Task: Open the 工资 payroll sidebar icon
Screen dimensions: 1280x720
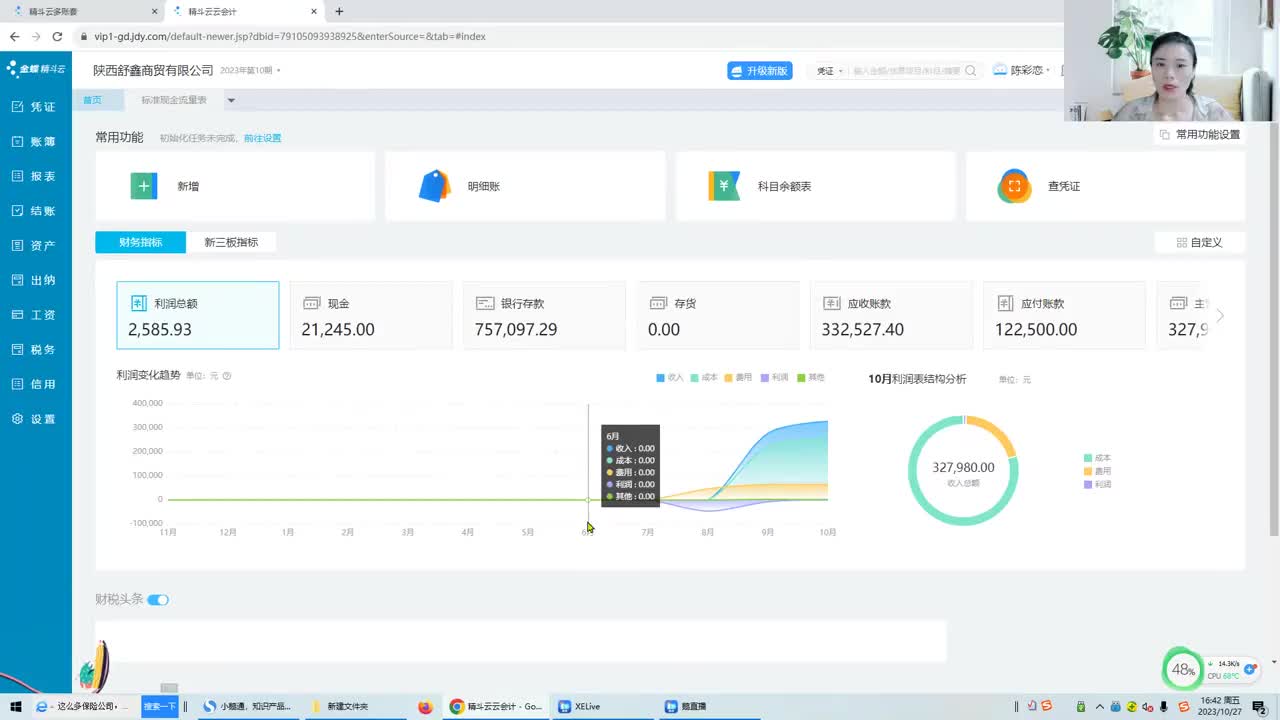Action: pos(17,315)
